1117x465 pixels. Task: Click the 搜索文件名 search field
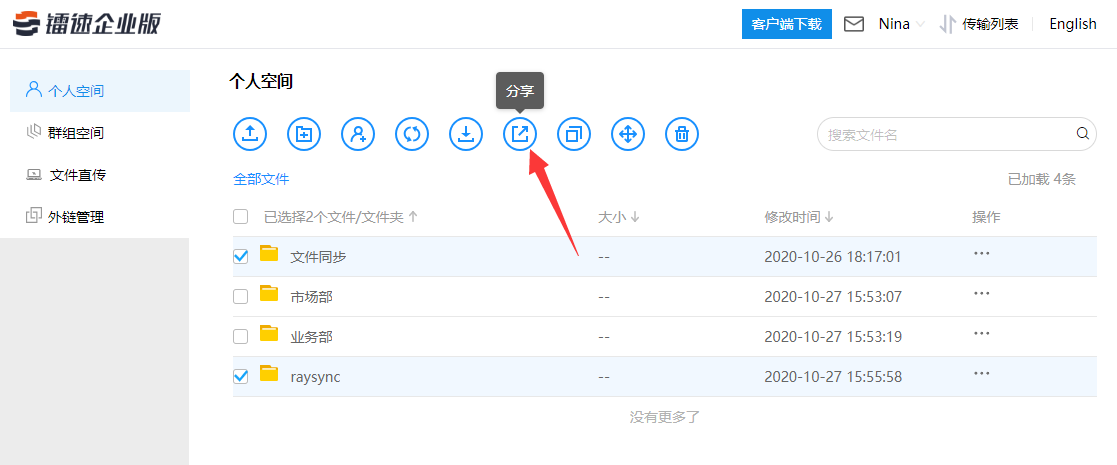point(945,134)
